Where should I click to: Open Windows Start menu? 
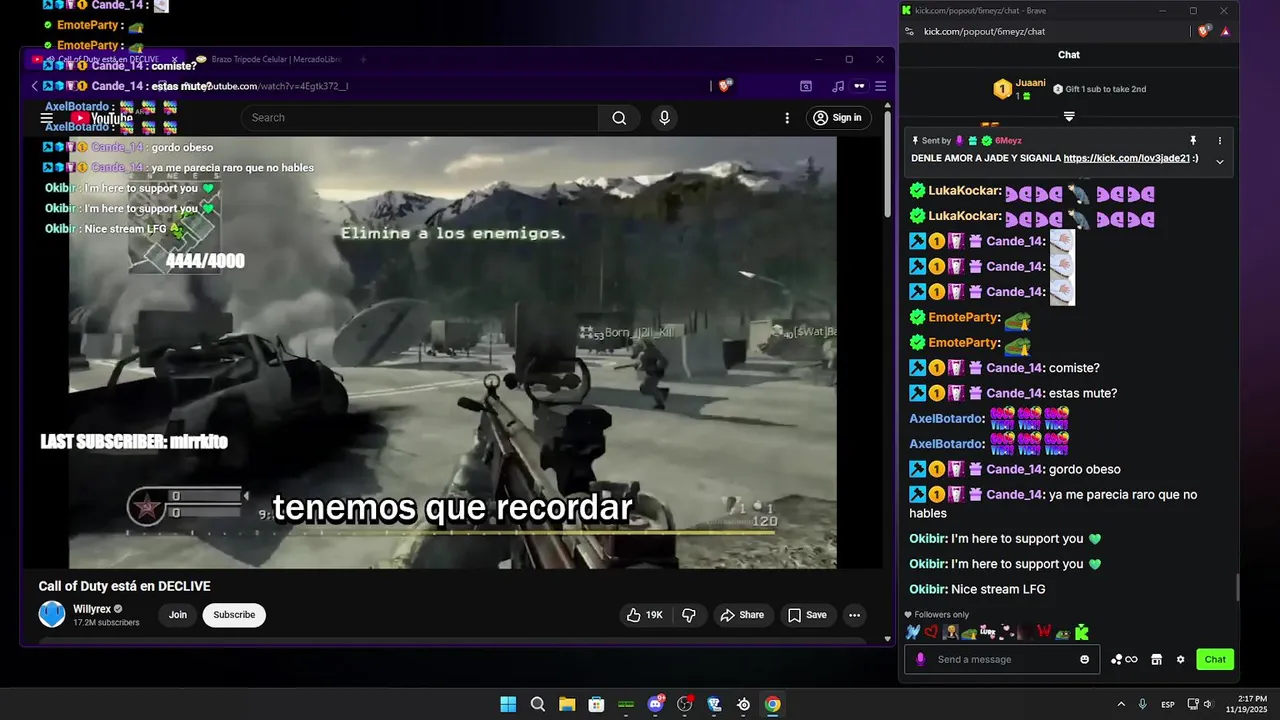508,704
